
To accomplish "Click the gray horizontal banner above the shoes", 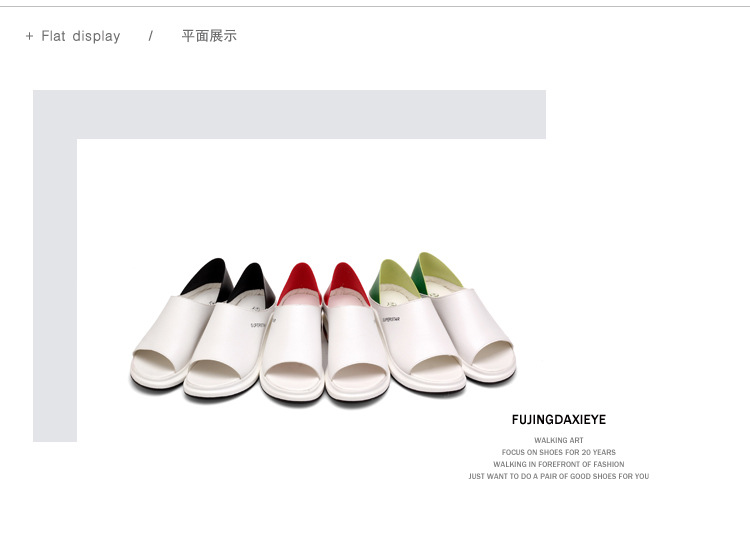I will point(289,114).
